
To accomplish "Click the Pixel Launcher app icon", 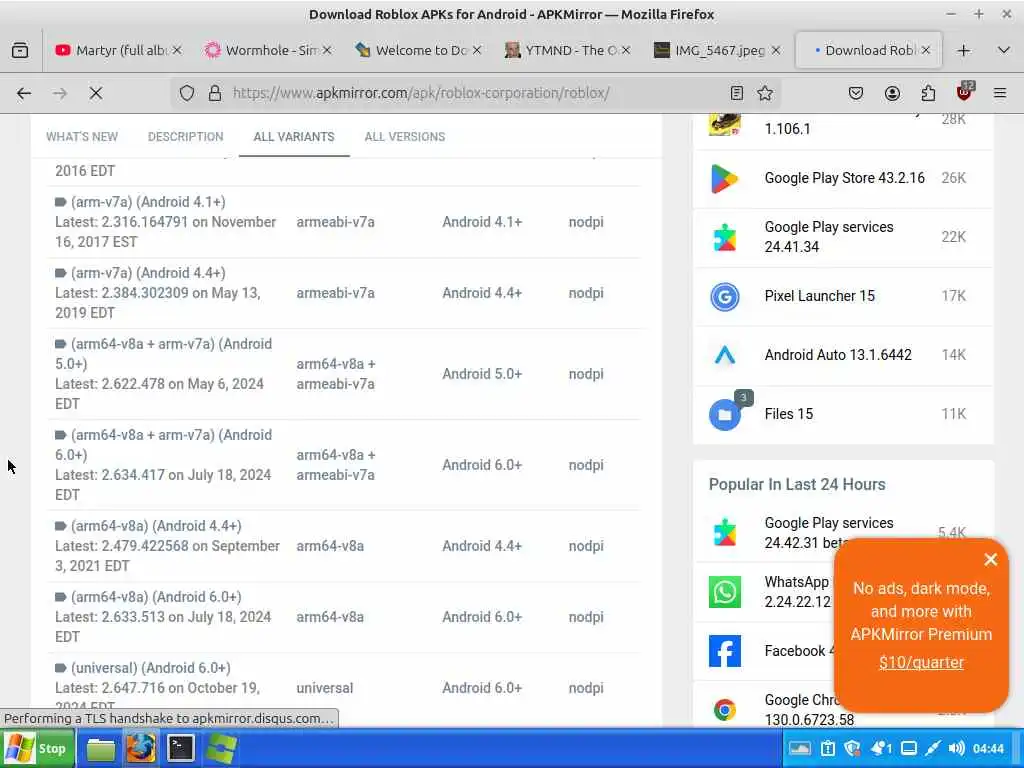I will click(724, 296).
